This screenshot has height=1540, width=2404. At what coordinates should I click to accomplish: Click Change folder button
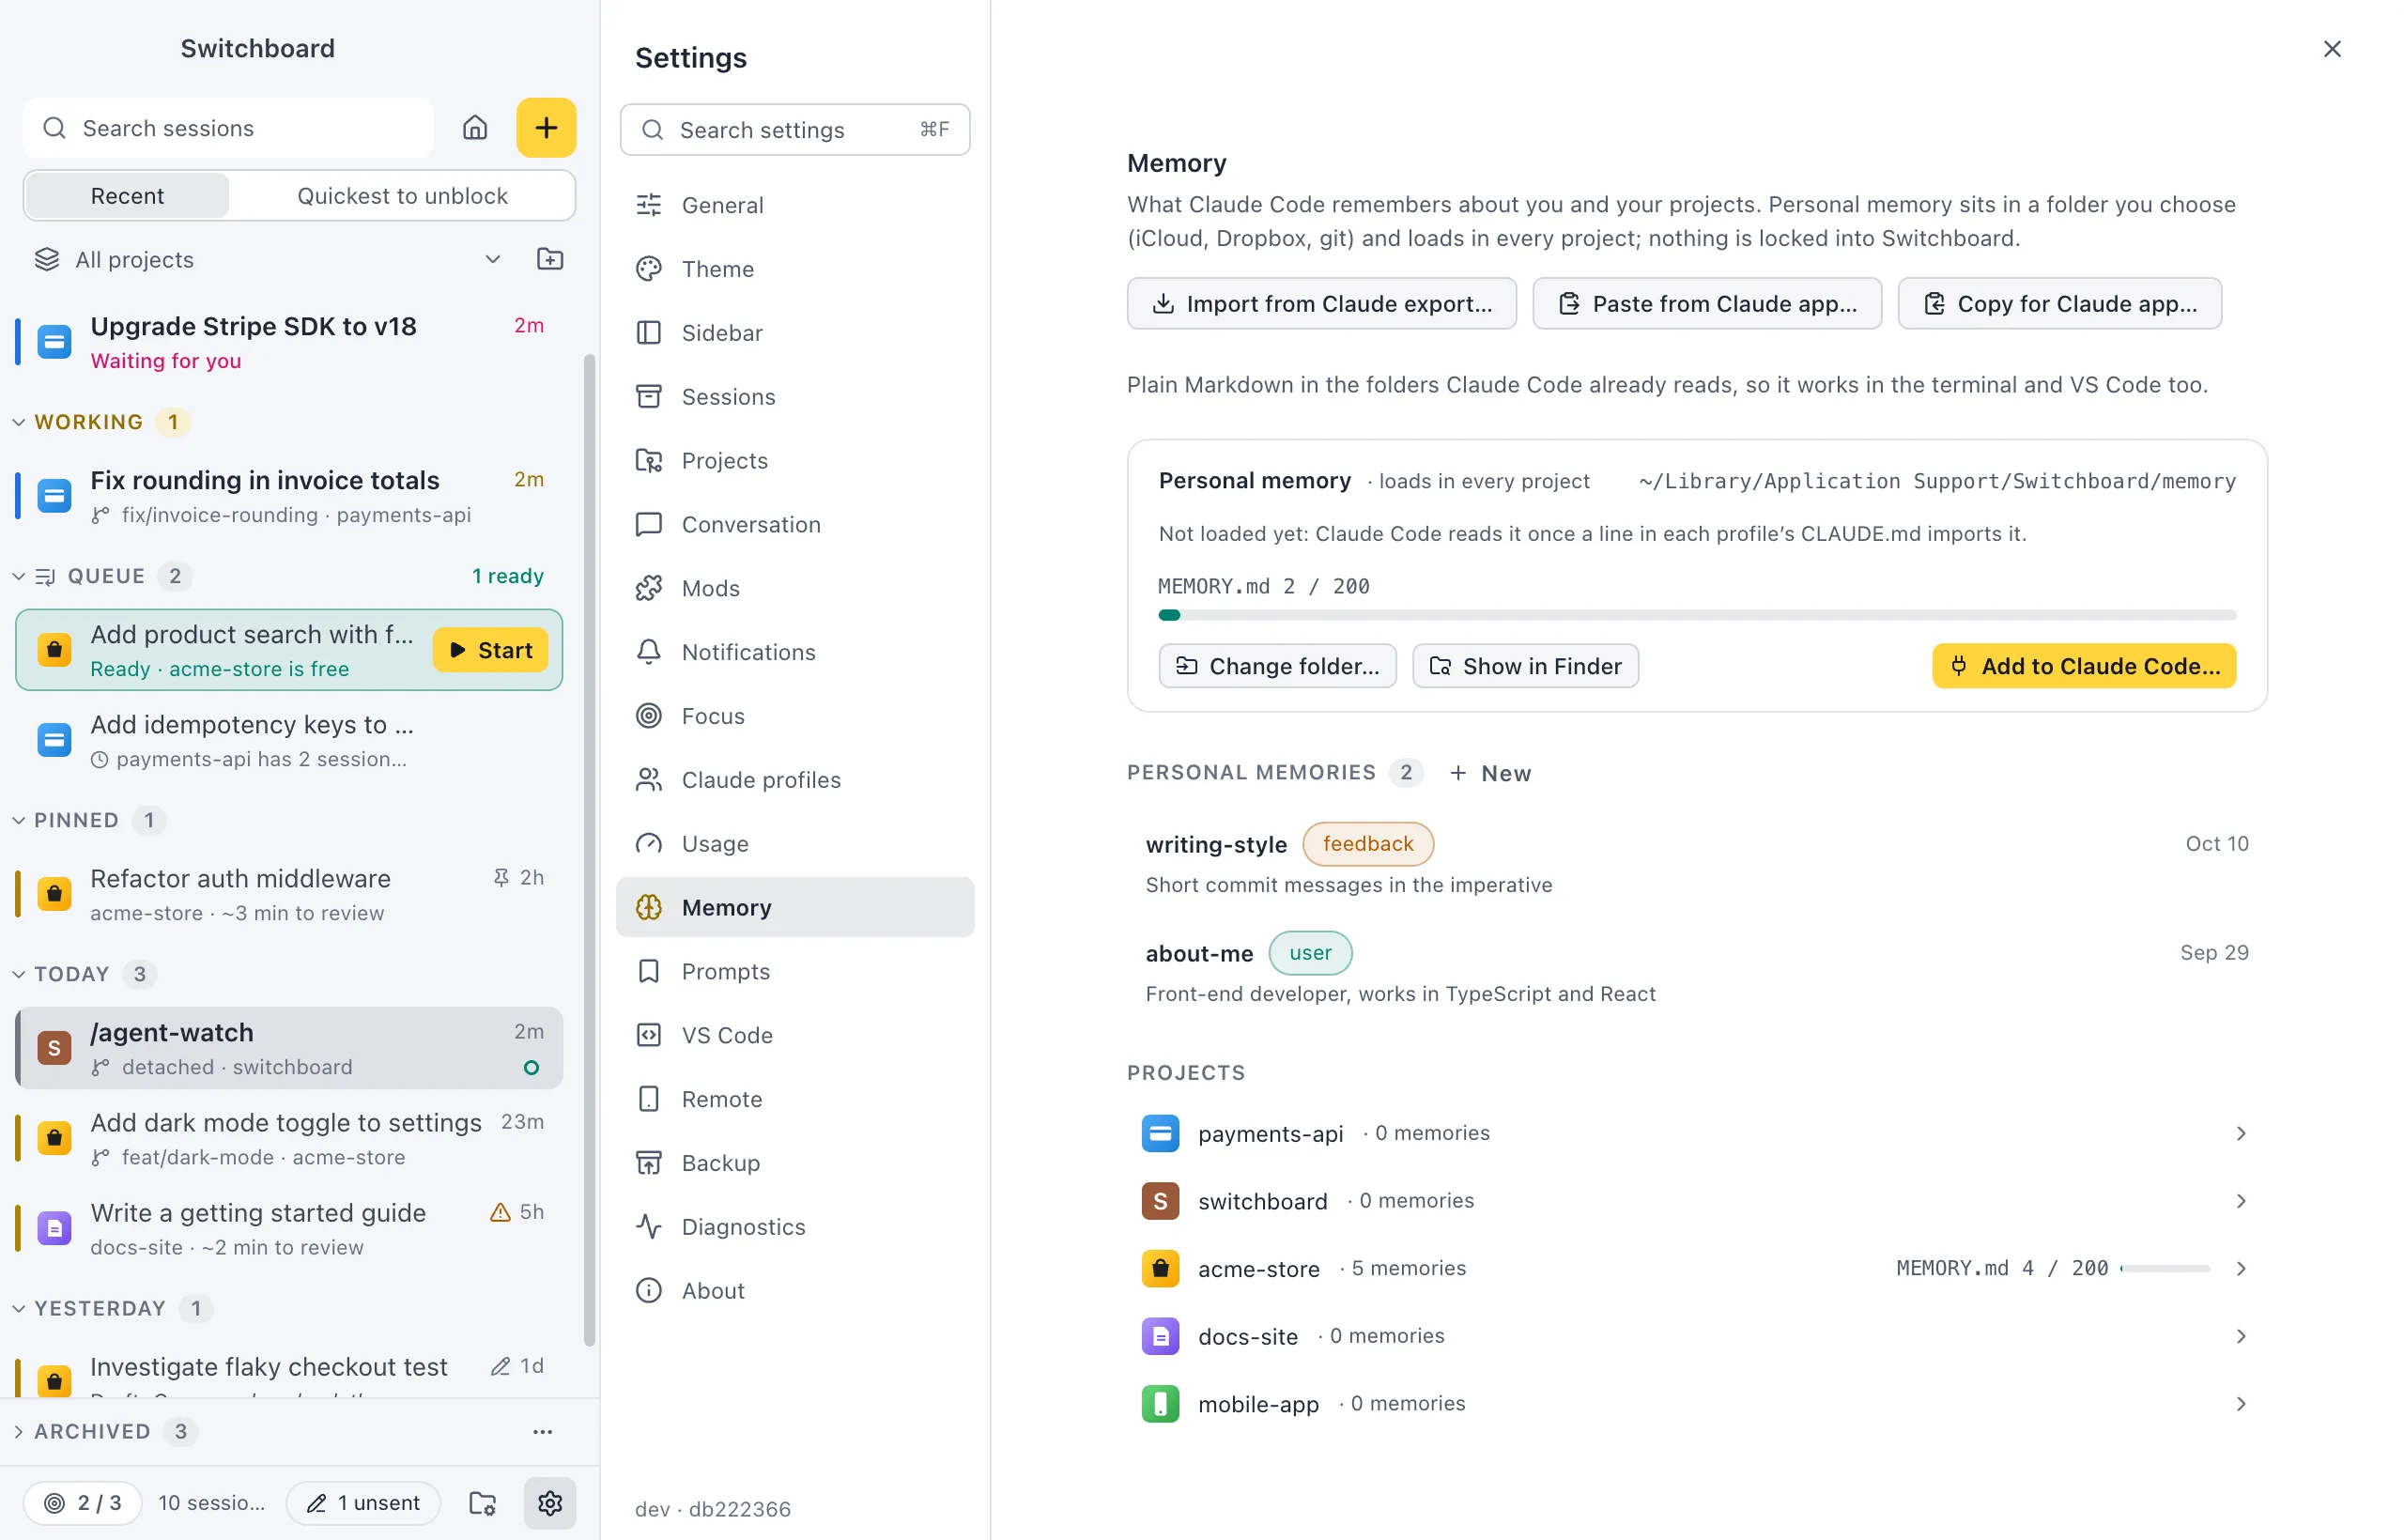coord(1277,666)
